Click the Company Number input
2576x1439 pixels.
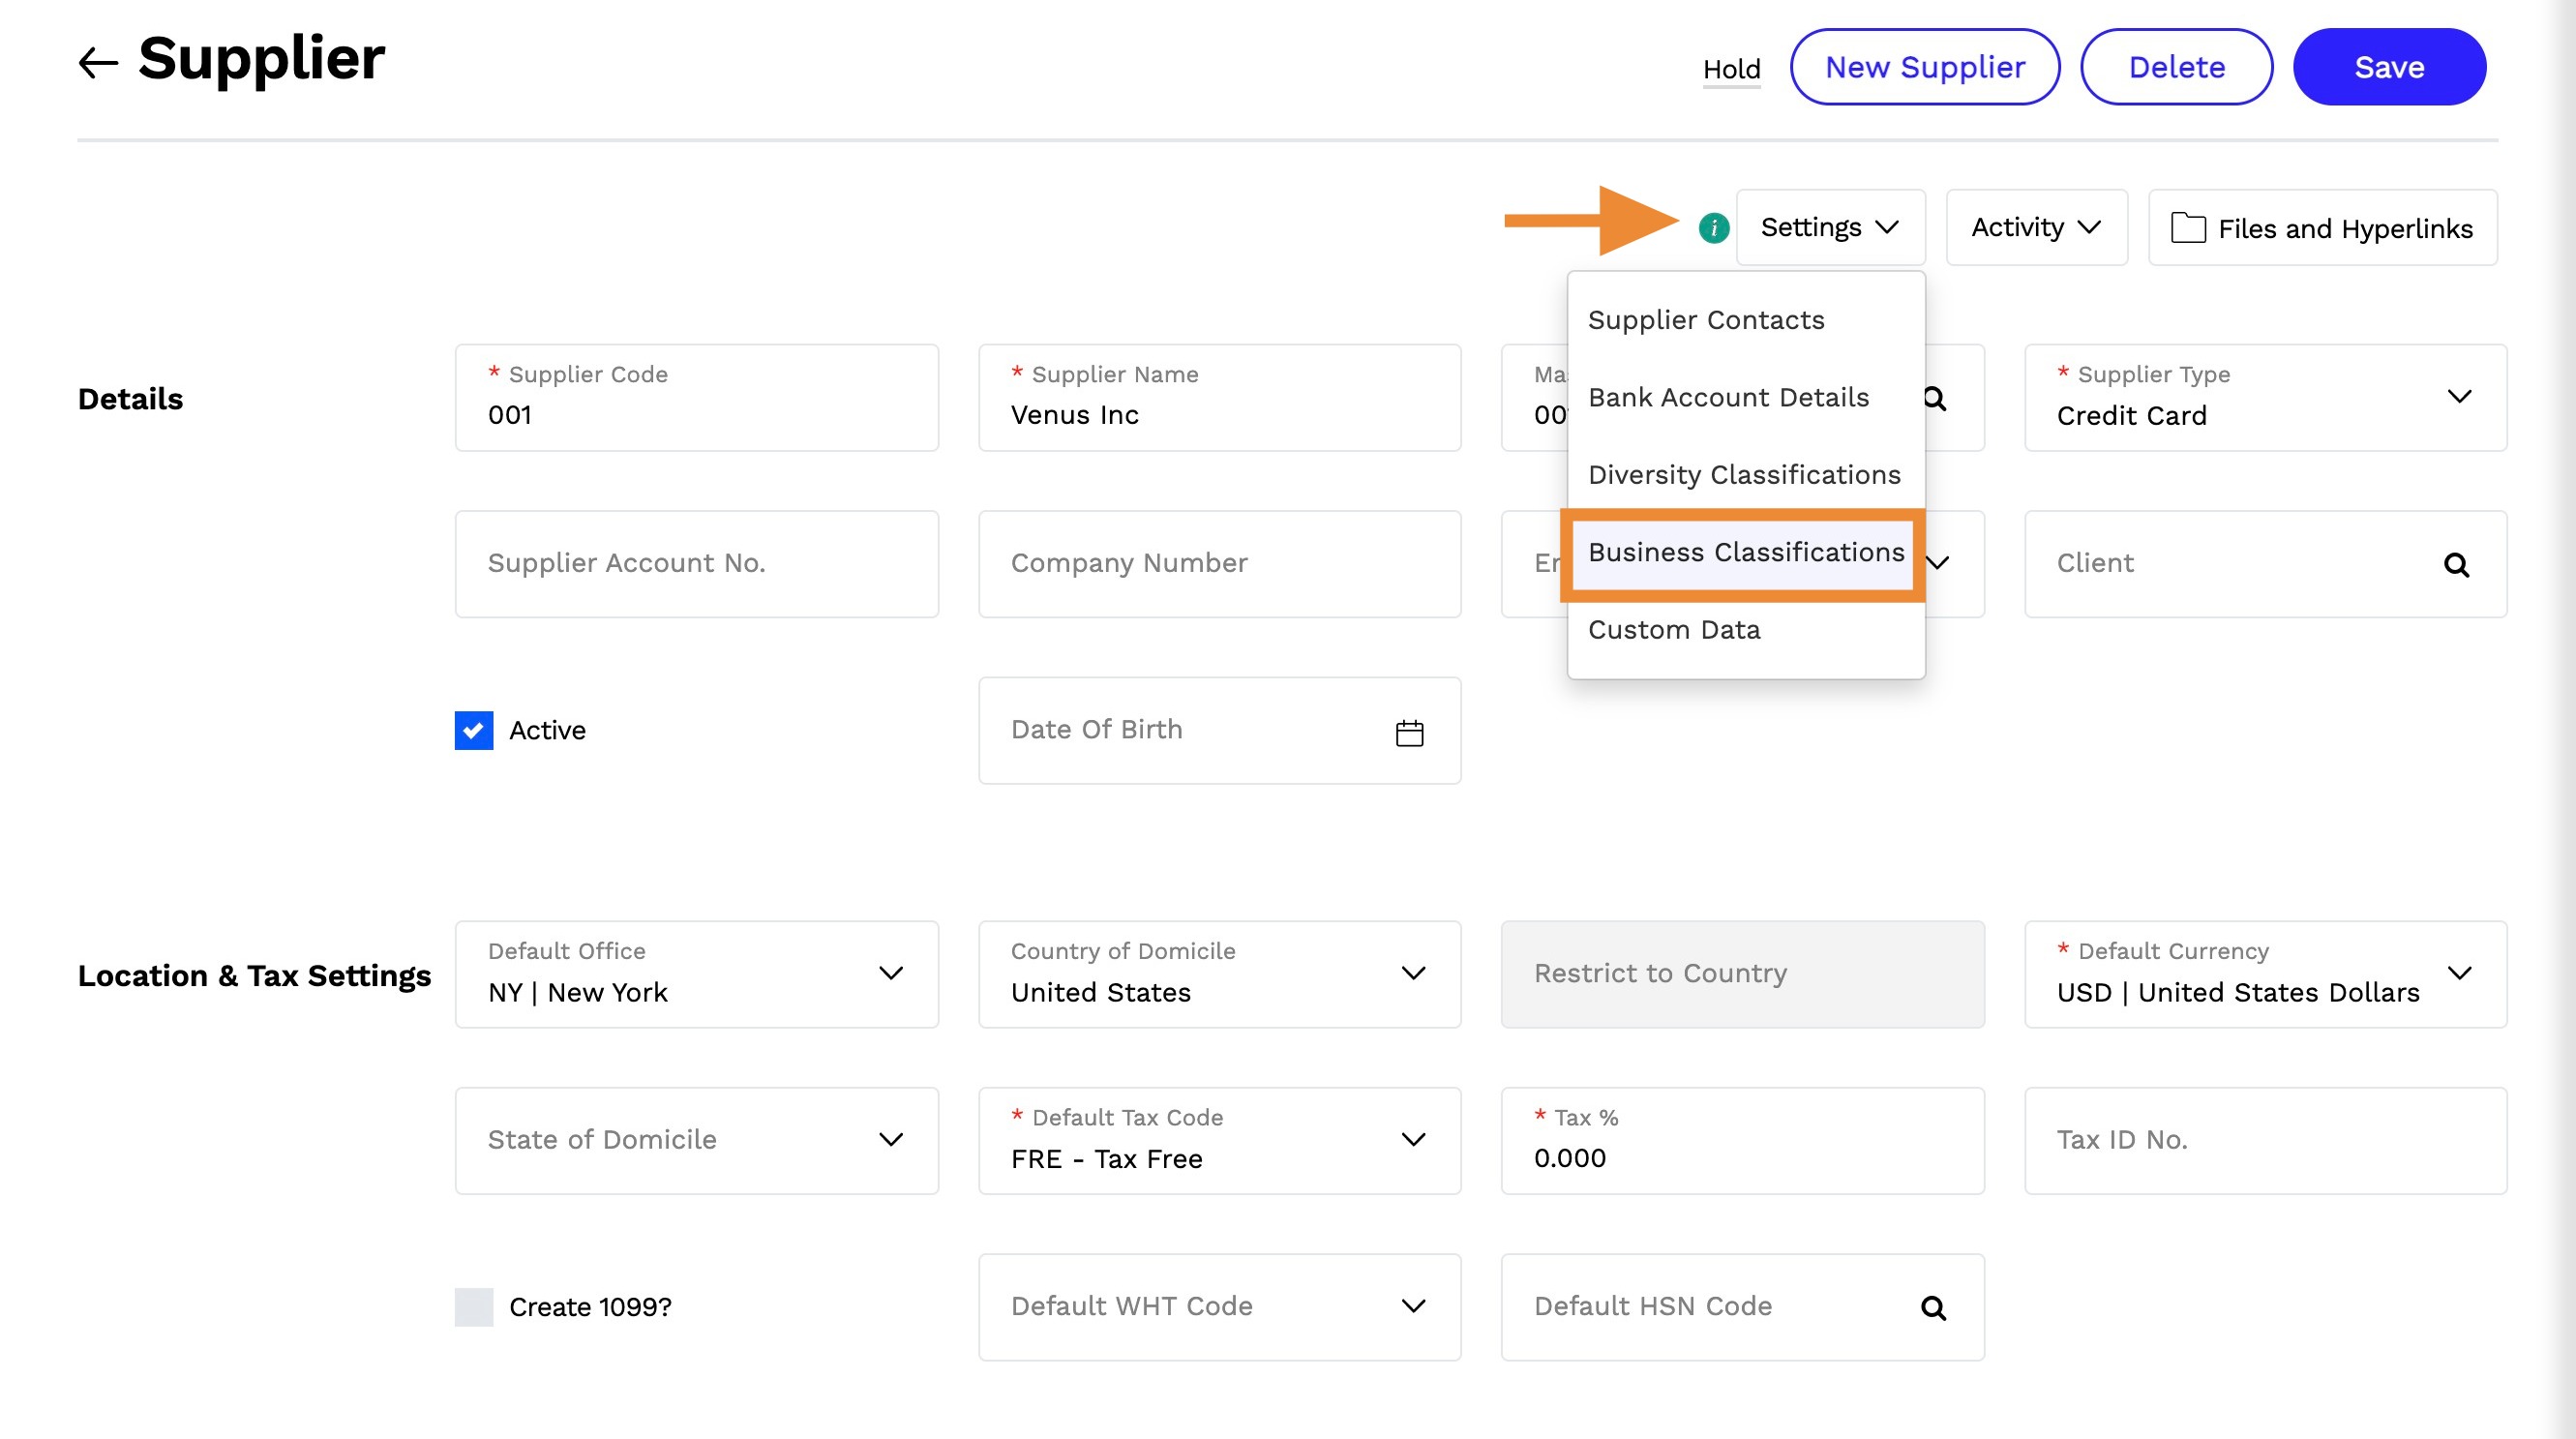(x=1219, y=564)
